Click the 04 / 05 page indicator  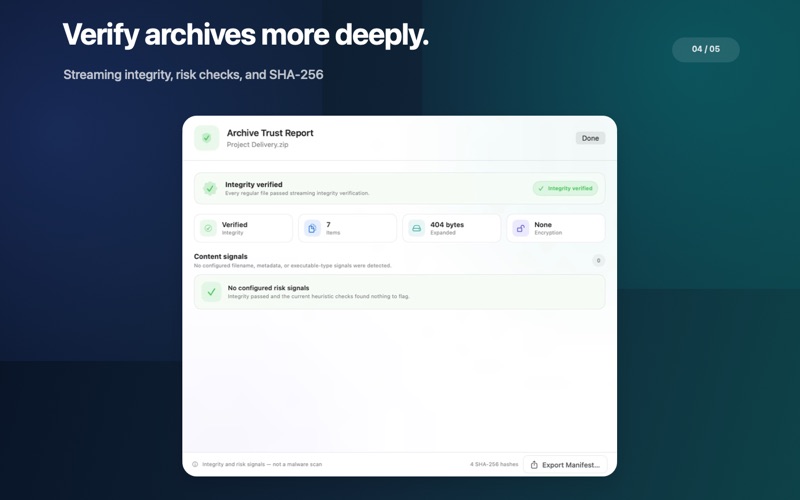[706, 49]
